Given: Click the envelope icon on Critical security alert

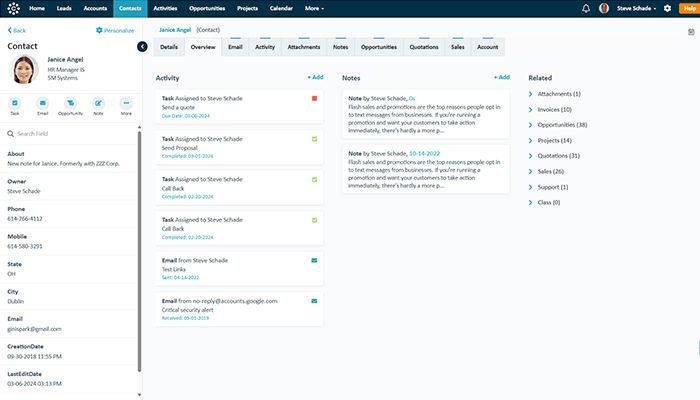Looking at the screenshot, I should pyautogui.click(x=314, y=301).
